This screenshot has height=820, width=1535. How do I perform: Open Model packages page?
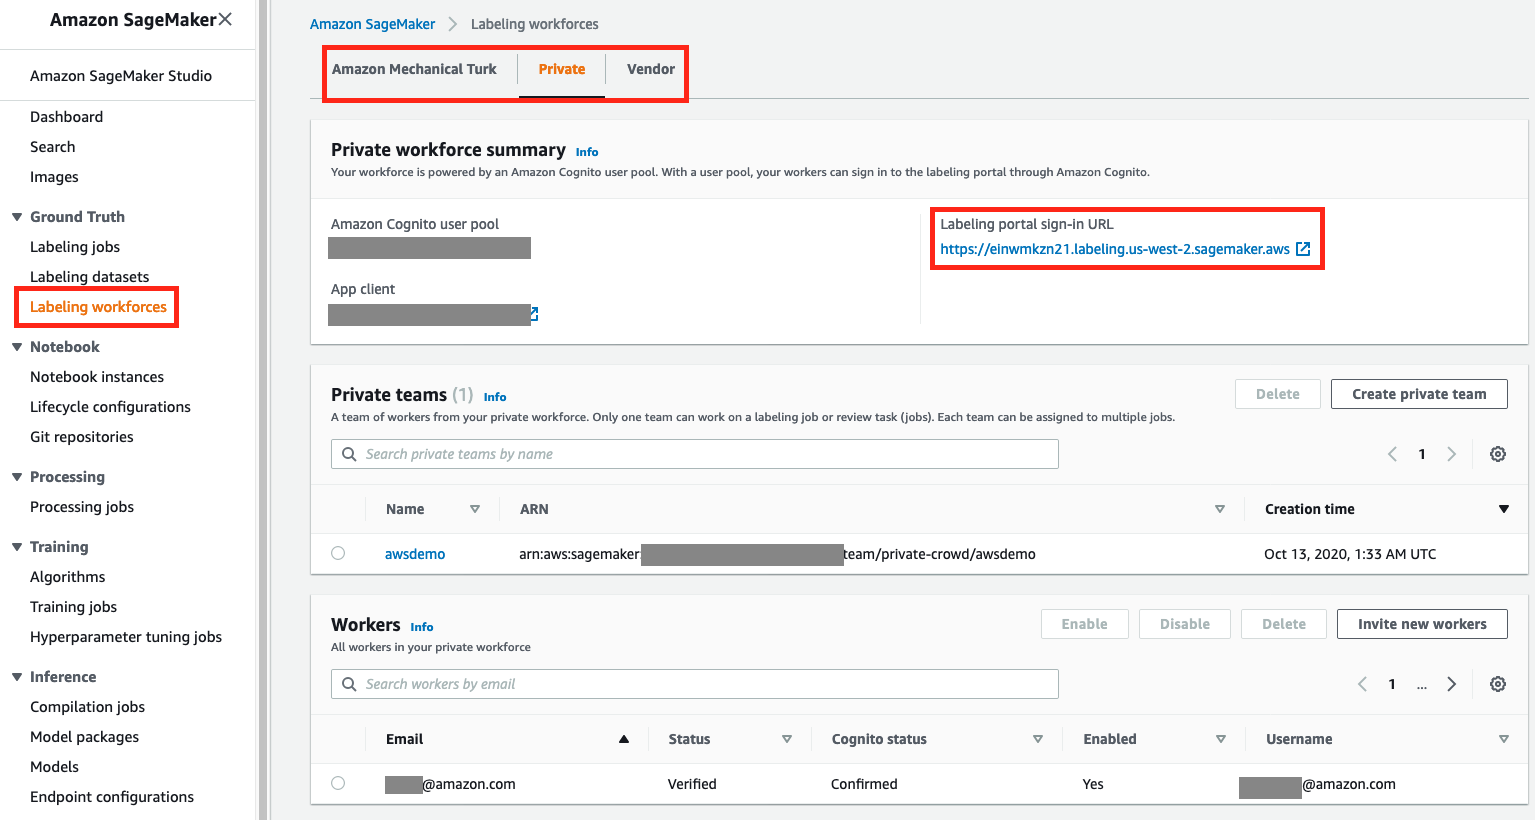coord(84,737)
